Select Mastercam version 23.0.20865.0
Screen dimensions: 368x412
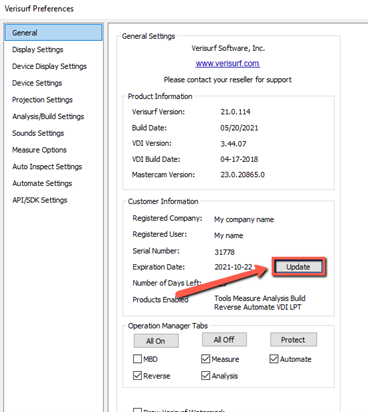(243, 175)
